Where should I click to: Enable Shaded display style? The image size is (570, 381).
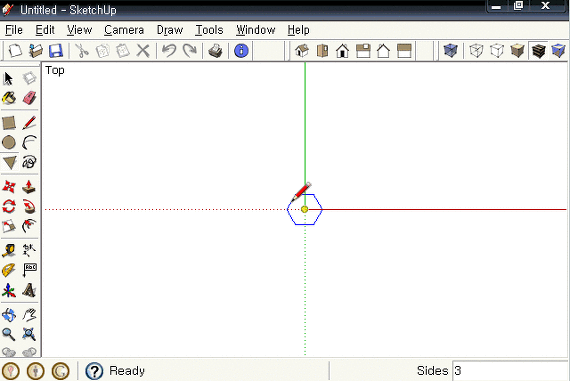(517, 51)
